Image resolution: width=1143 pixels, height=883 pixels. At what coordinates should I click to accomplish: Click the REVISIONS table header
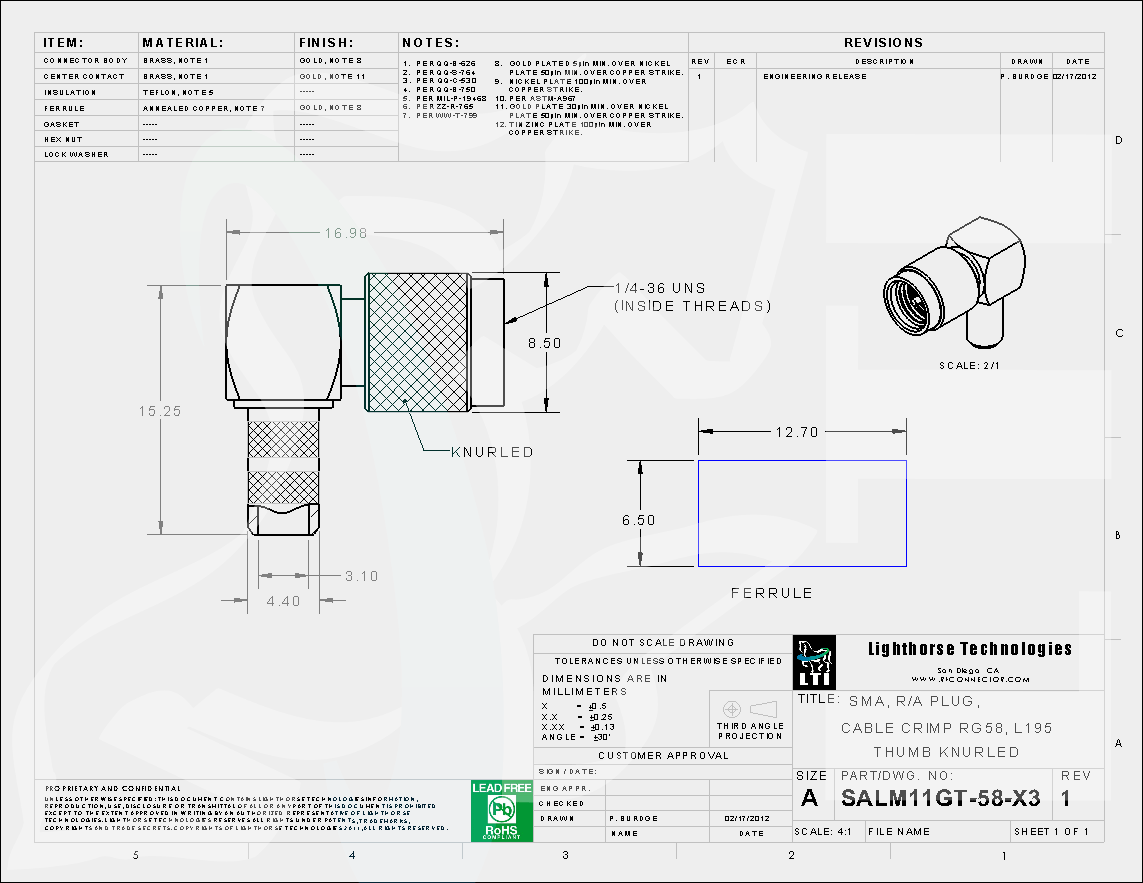(x=883, y=43)
